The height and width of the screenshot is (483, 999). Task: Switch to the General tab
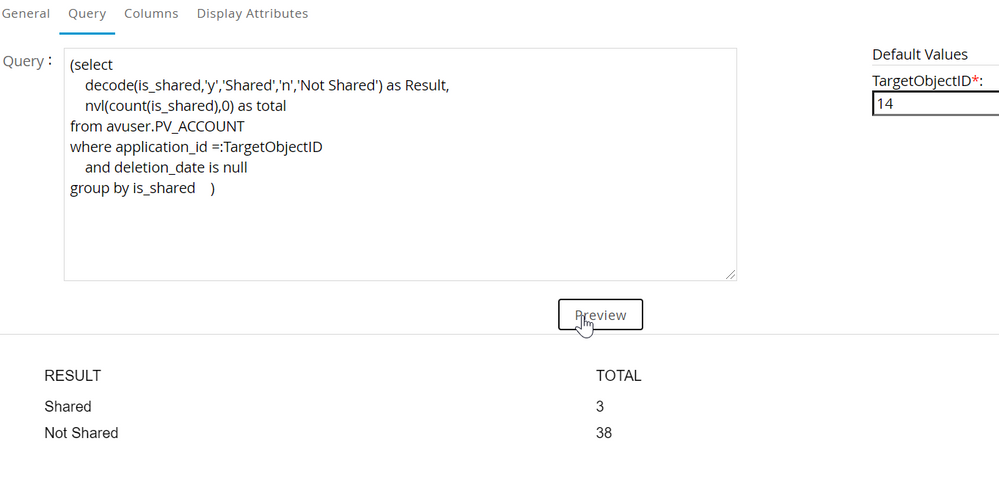point(25,14)
